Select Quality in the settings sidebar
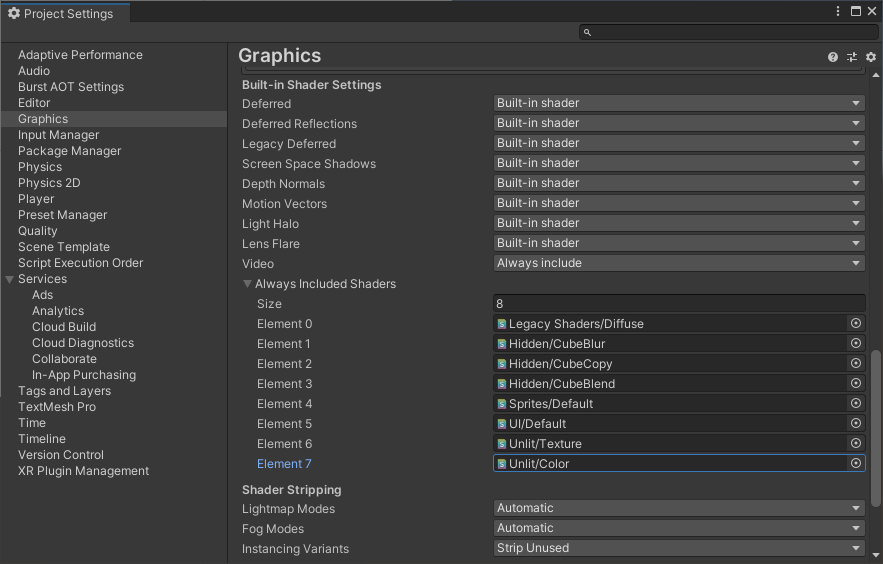Screen dimensions: 883x564 coord(38,231)
